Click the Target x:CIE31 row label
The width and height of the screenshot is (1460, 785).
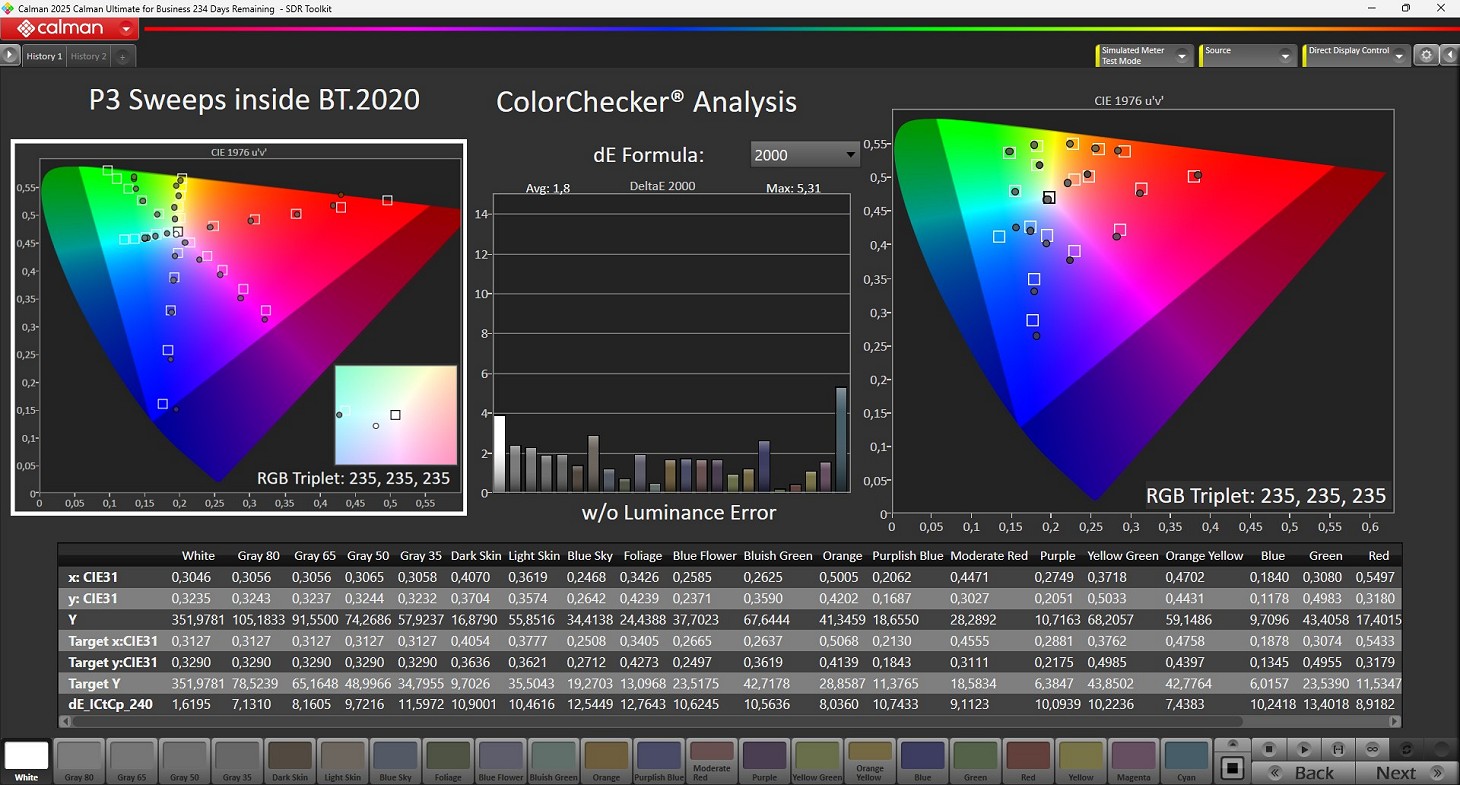coord(112,641)
